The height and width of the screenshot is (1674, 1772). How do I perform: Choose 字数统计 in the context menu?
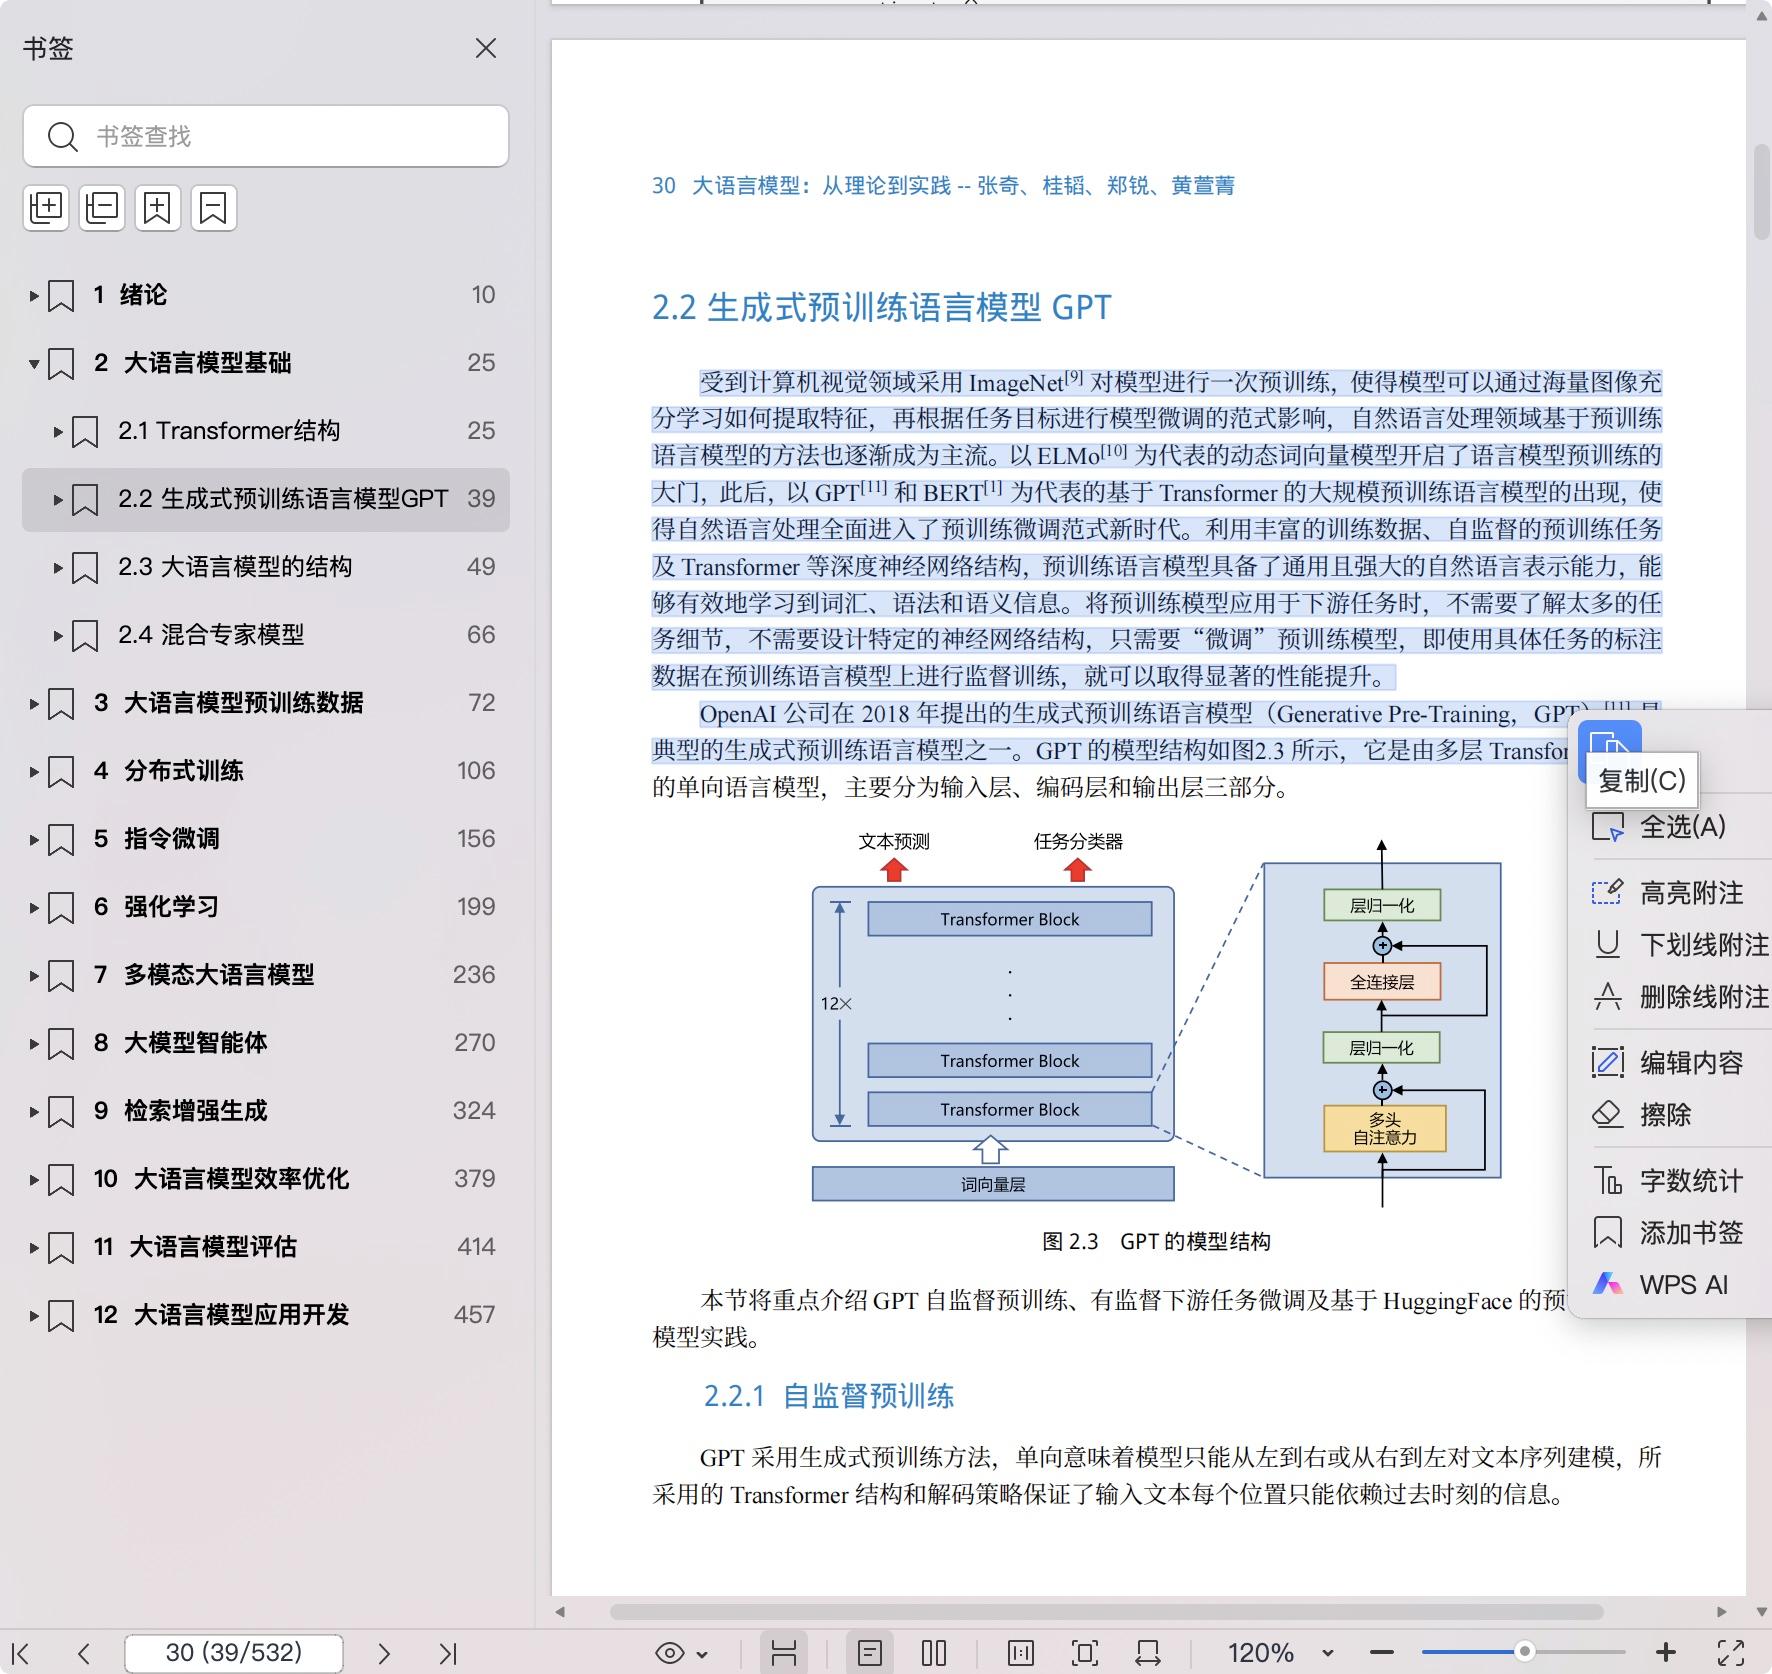click(x=1690, y=1181)
